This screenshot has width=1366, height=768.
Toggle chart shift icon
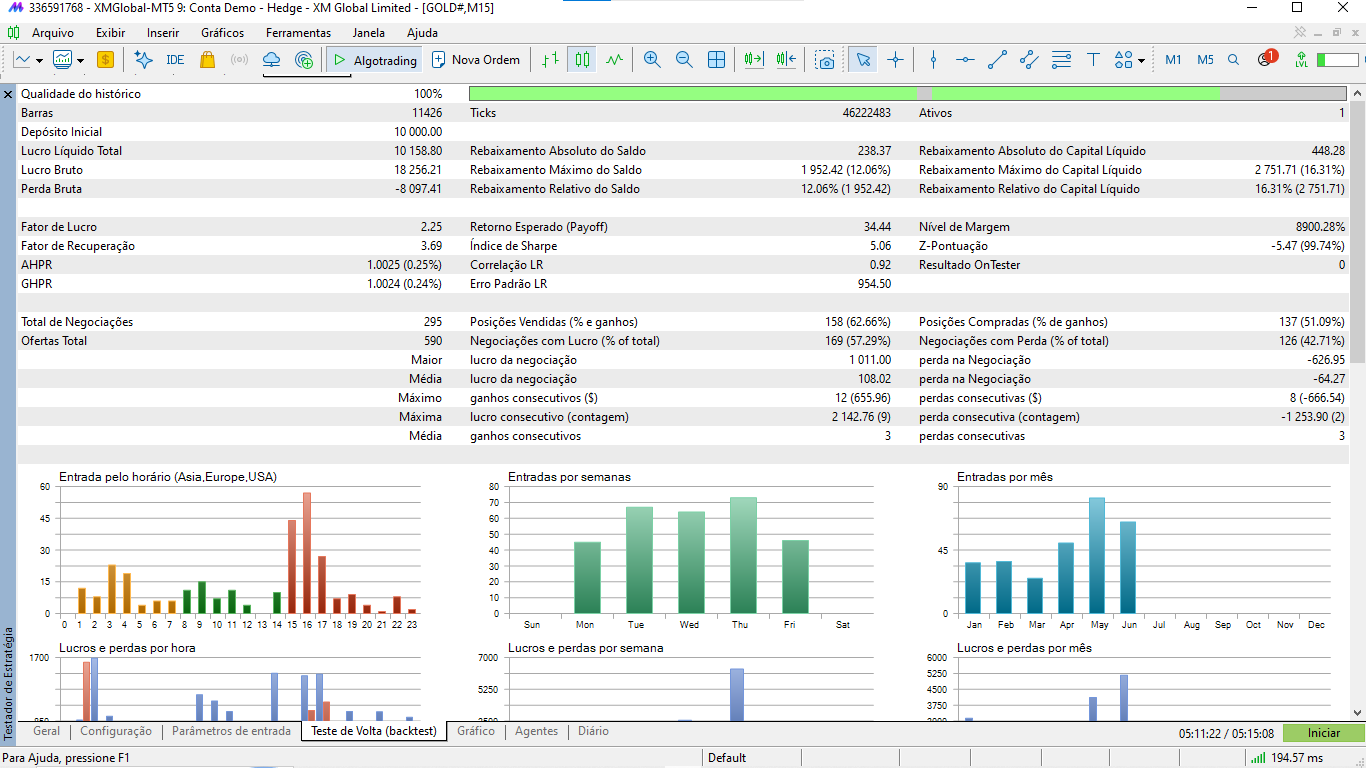pos(786,60)
